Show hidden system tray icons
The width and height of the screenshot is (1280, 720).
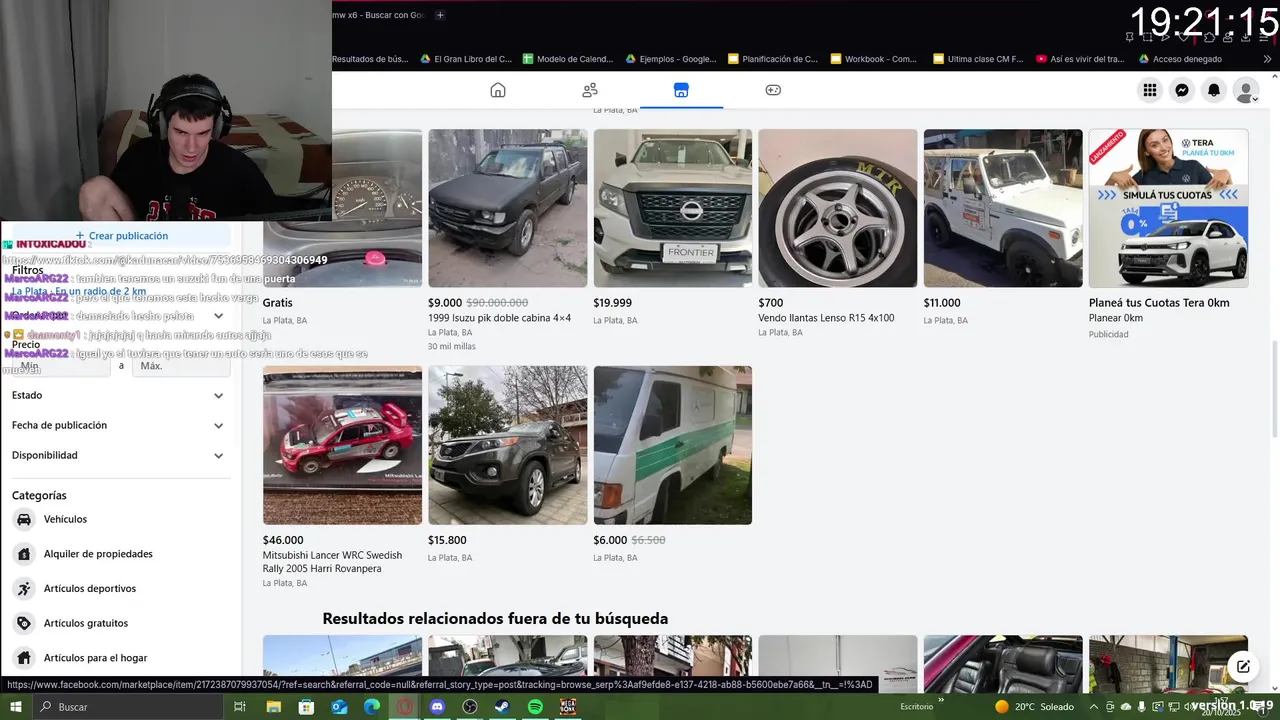click(x=1094, y=707)
